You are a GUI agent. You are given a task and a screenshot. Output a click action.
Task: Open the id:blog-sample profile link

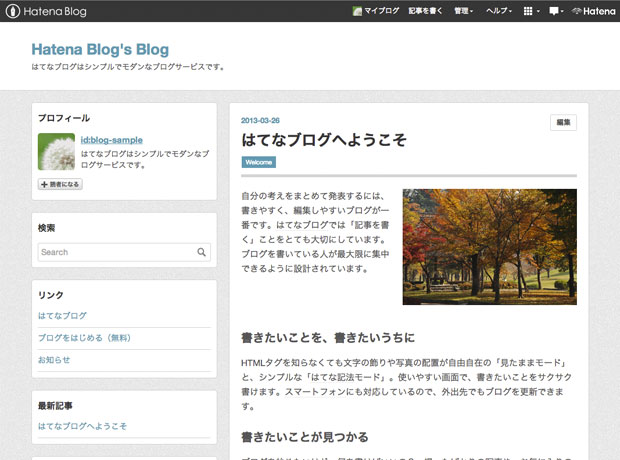pyautogui.click(x=111, y=140)
